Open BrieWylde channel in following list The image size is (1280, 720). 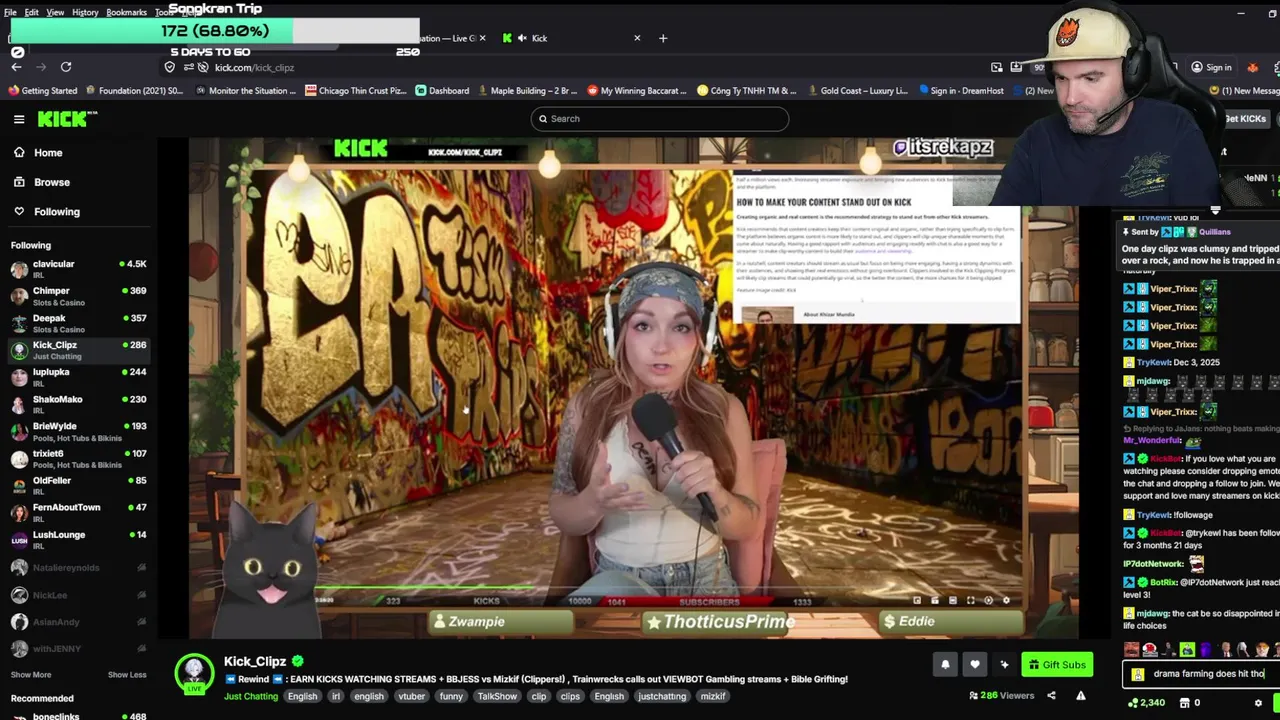[x=78, y=431]
